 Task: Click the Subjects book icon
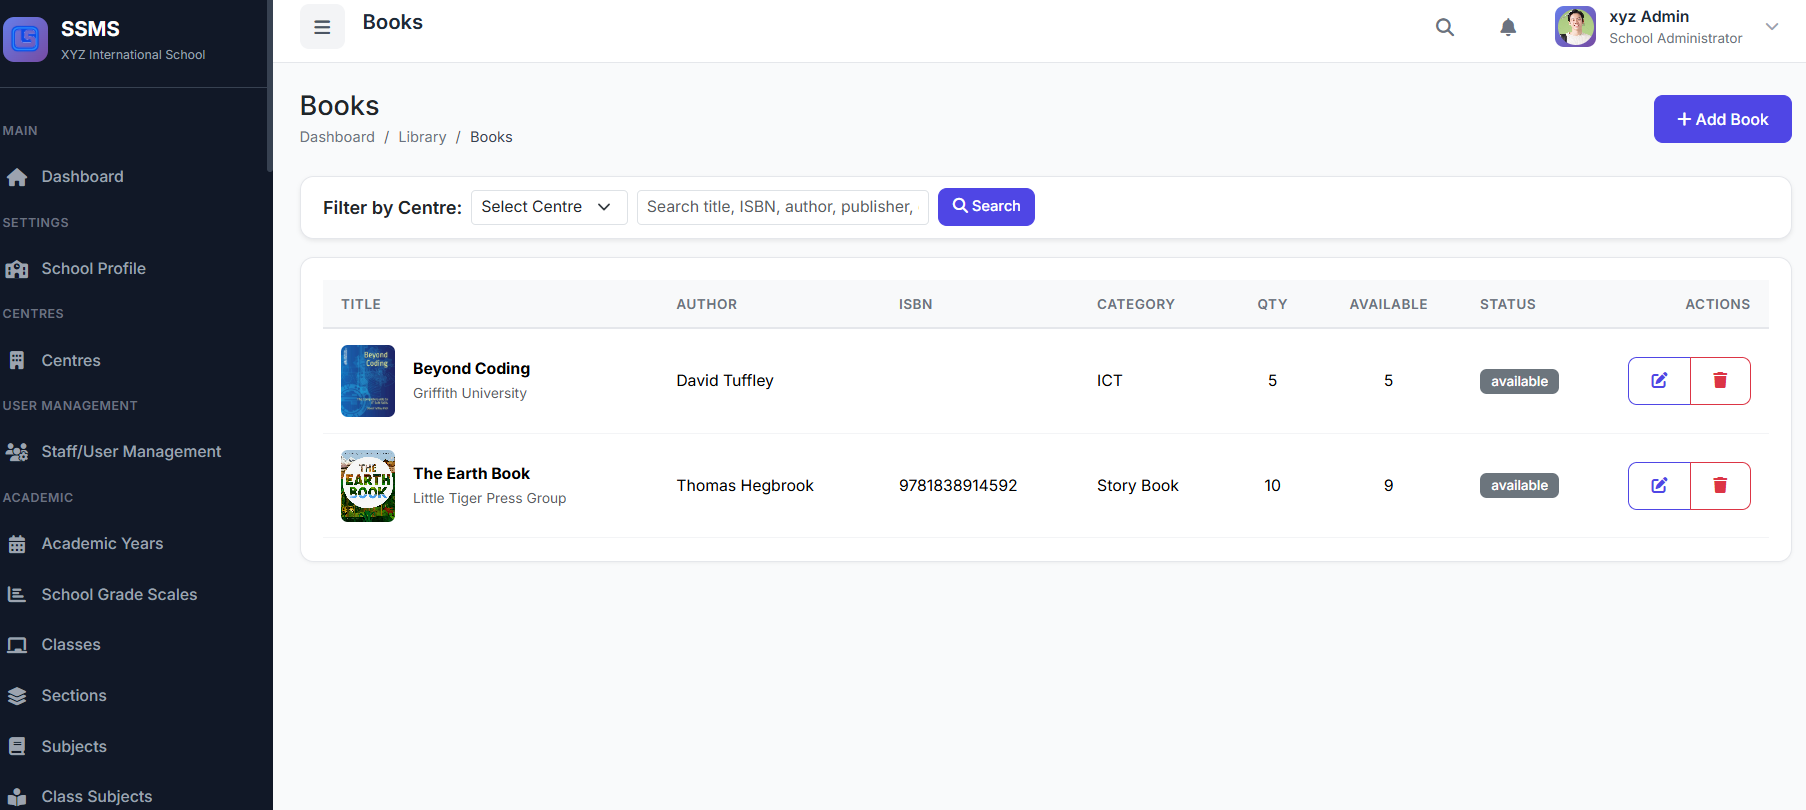tap(17, 747)
